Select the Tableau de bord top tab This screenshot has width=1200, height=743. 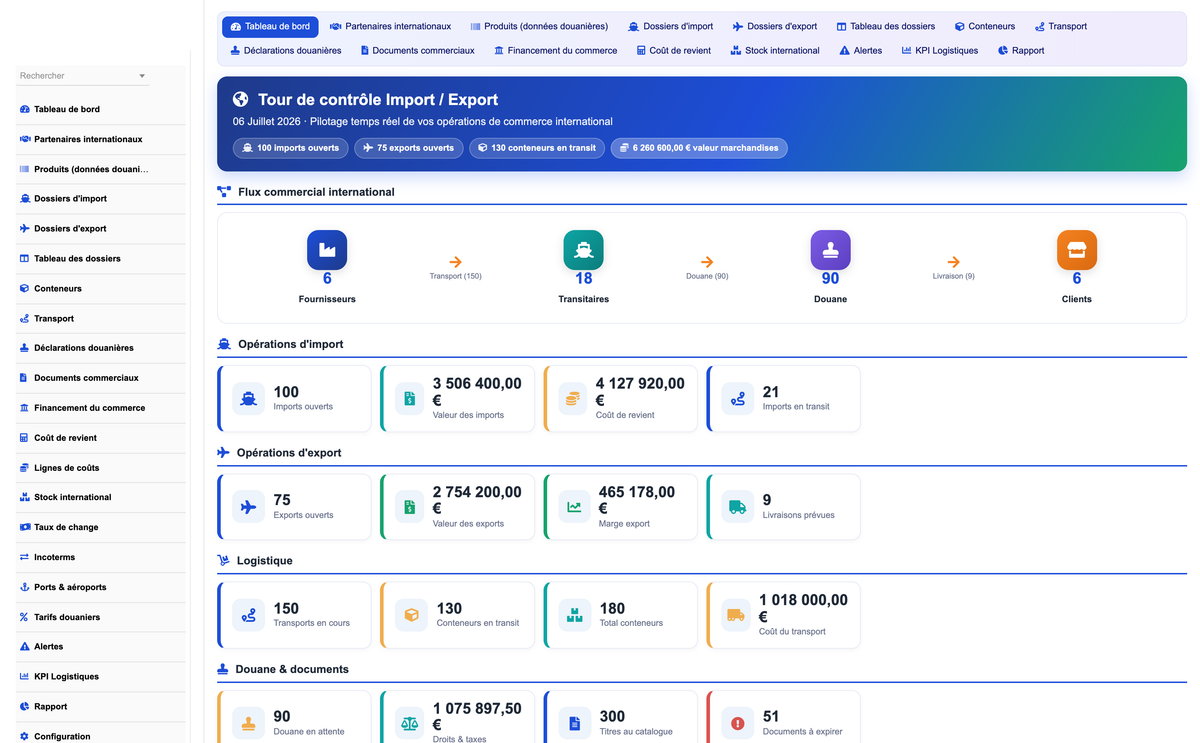click(x=270, y=26)
